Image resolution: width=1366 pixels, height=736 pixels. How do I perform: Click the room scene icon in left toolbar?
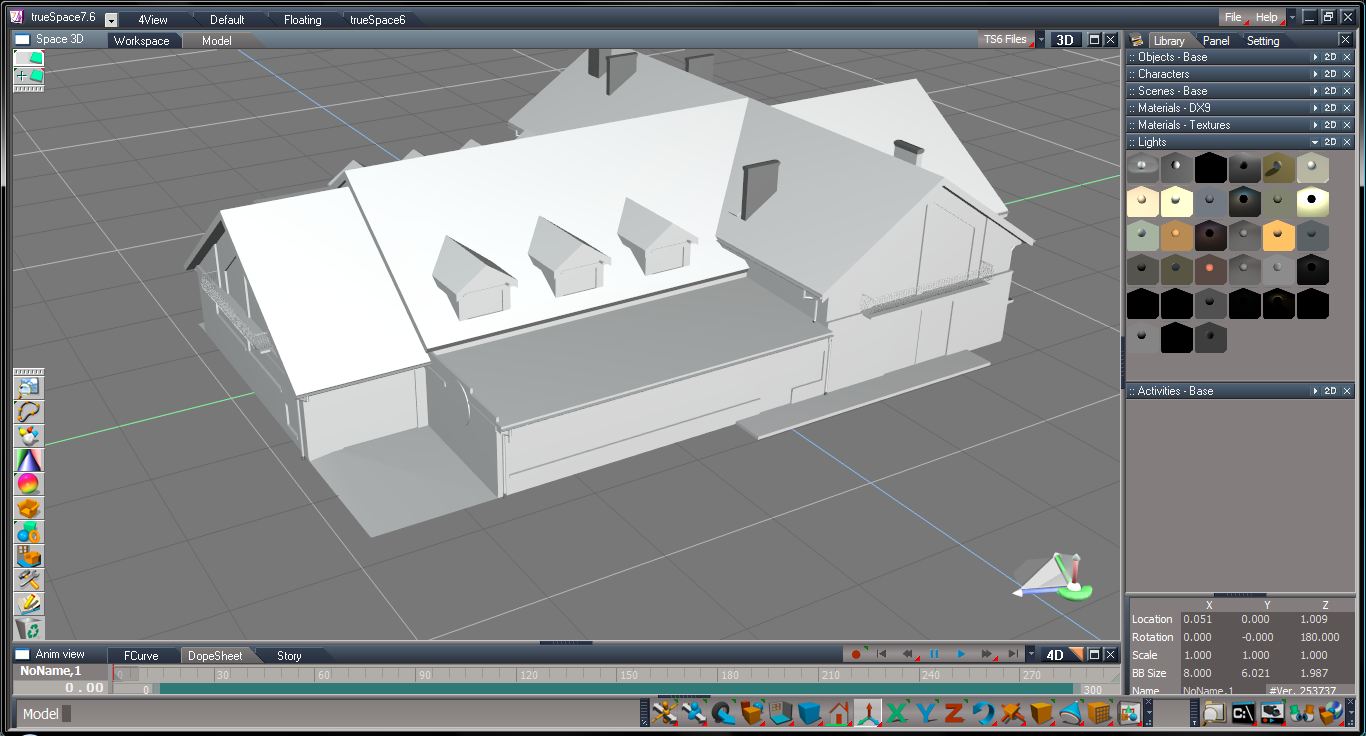pos(28,556)
